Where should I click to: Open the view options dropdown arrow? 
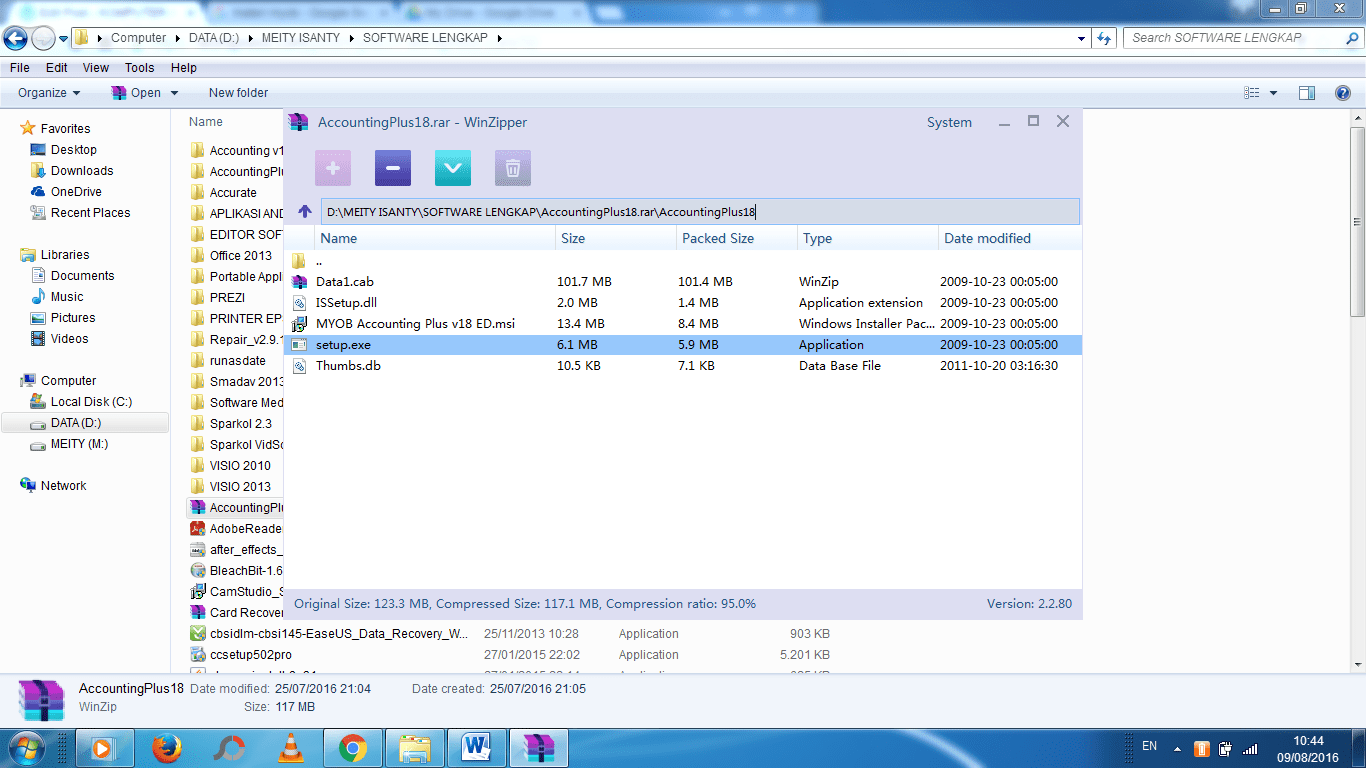pos(1273,93)
